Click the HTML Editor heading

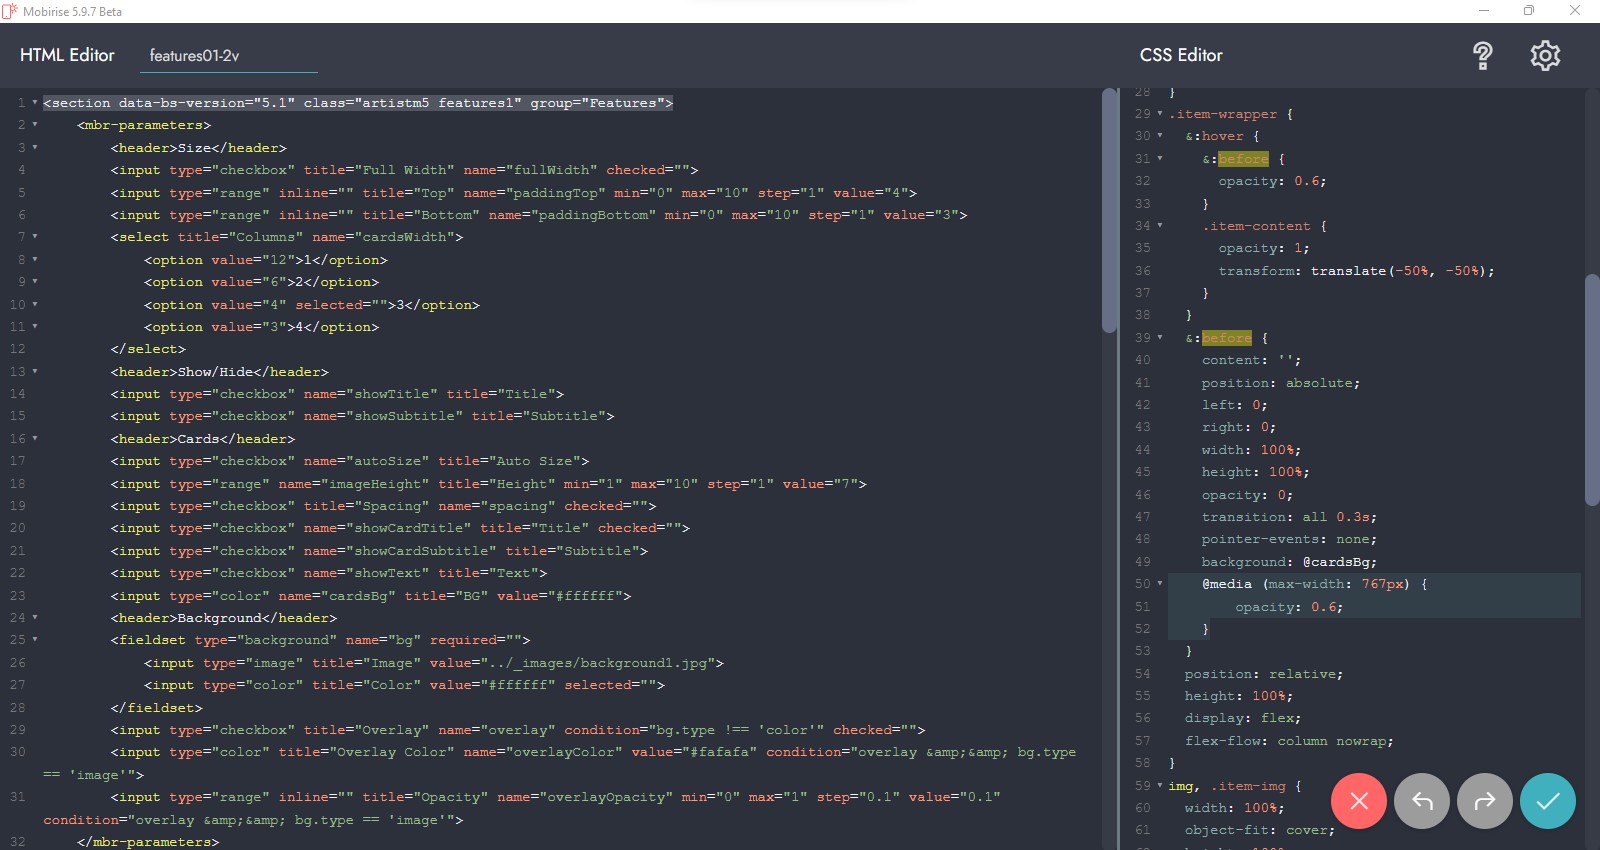pyautogui.click(x=67, y=55)
